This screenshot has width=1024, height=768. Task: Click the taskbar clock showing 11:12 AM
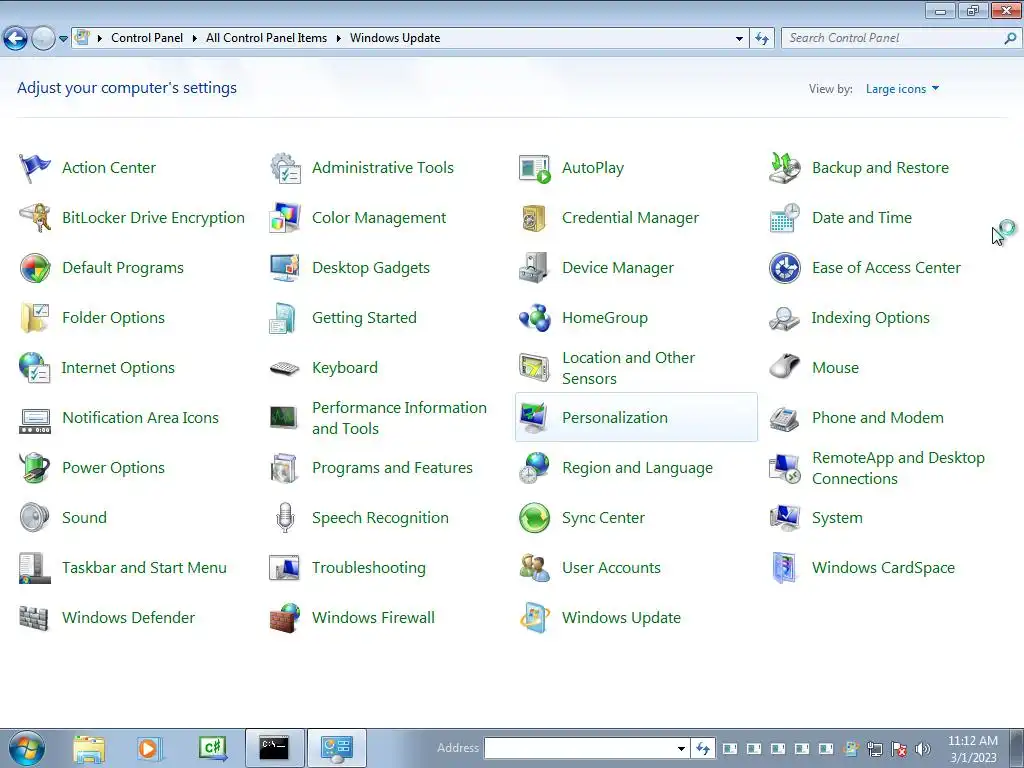[973, 749]
